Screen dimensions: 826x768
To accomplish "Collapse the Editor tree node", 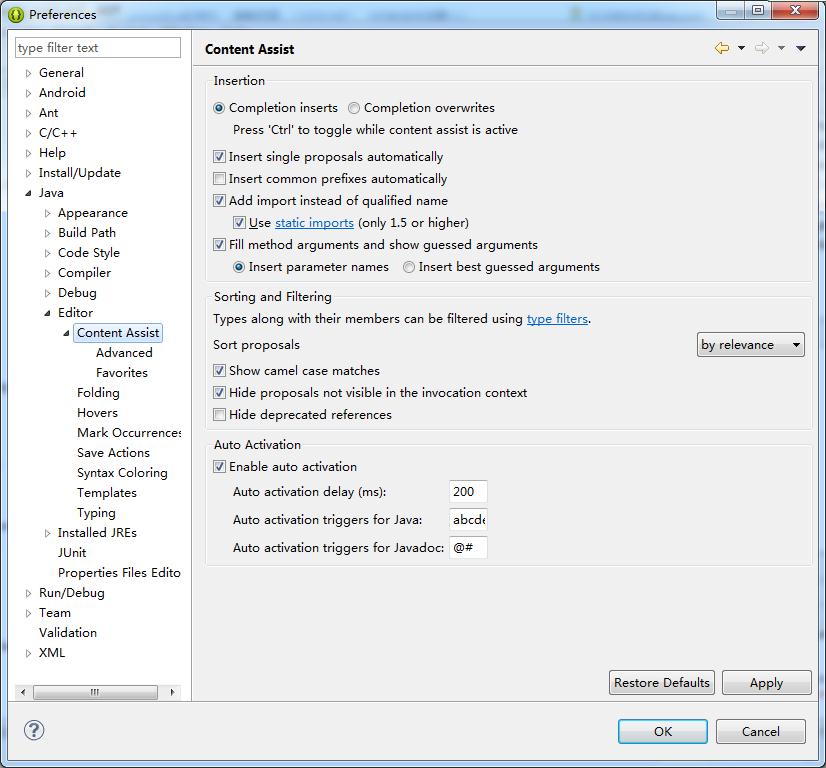I will pyautogui.click(x=47, y=313).
